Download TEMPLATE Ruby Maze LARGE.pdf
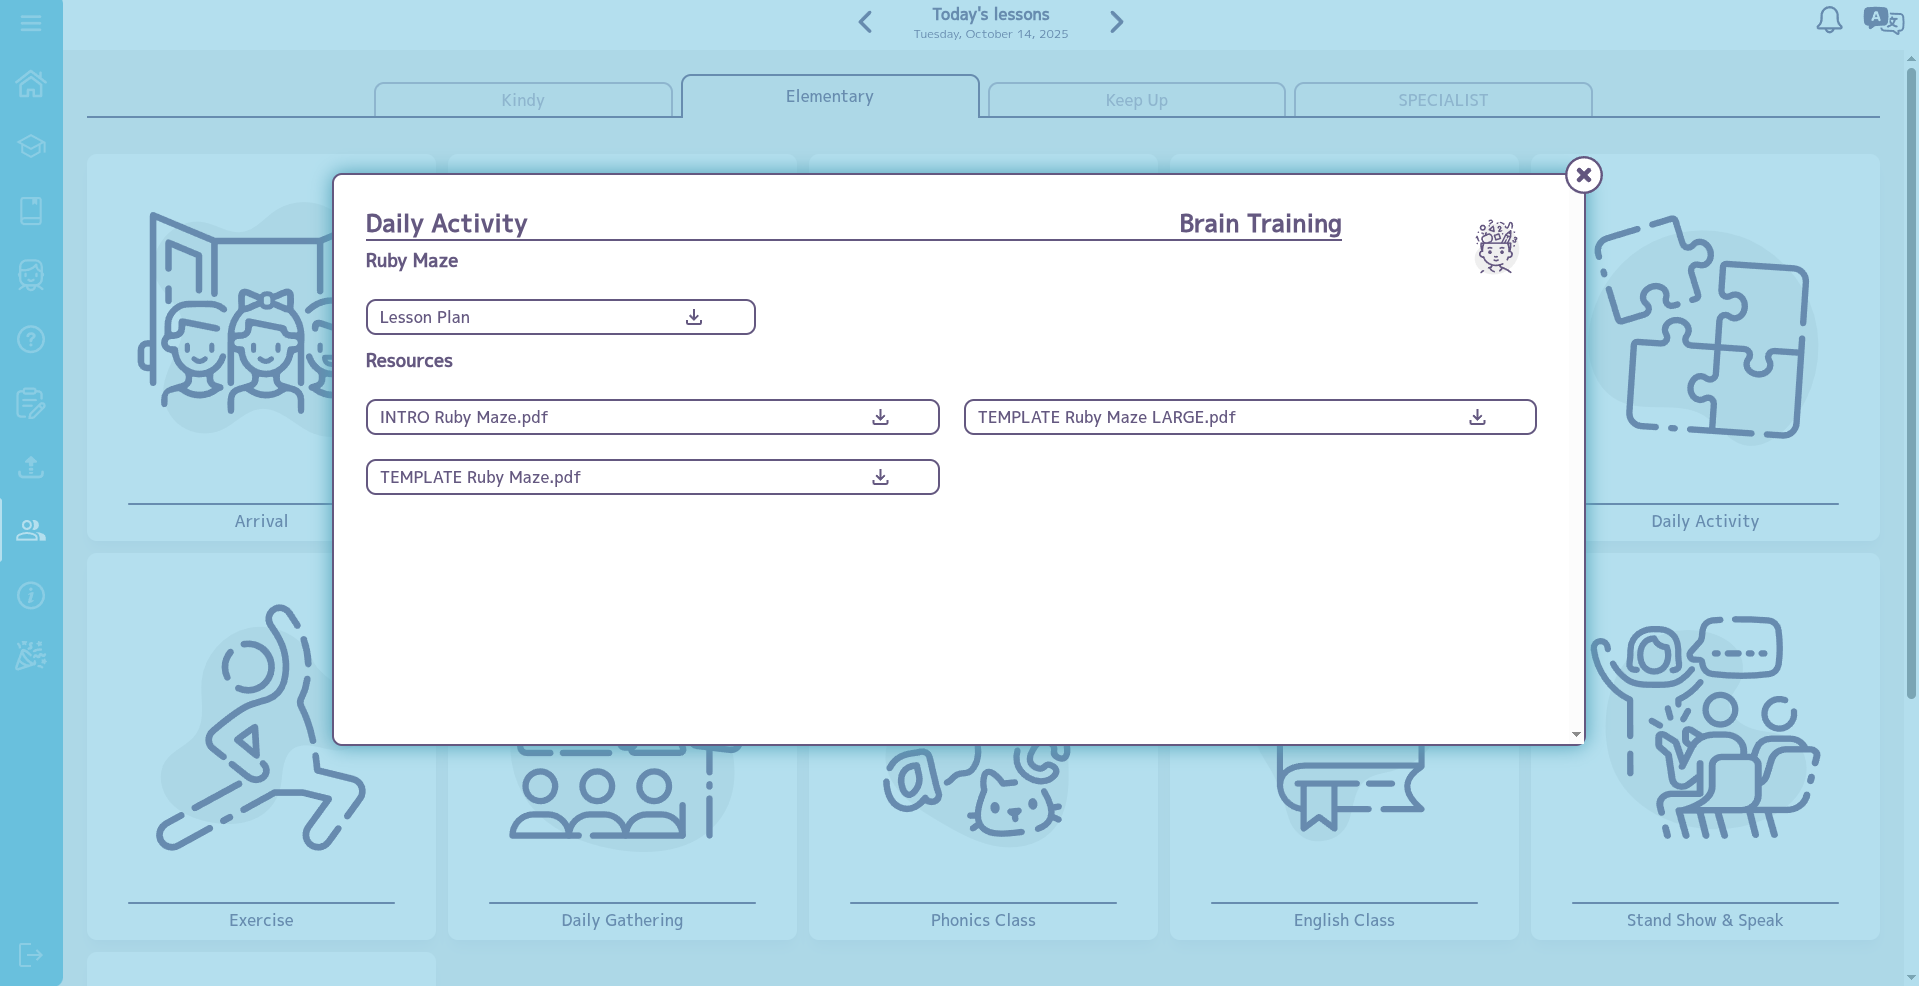 point(1477,417)
